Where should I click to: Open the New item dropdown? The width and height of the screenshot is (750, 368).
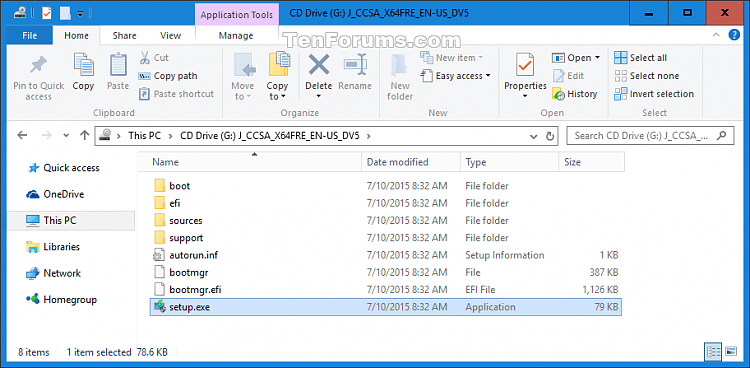[x=480, y=58]
